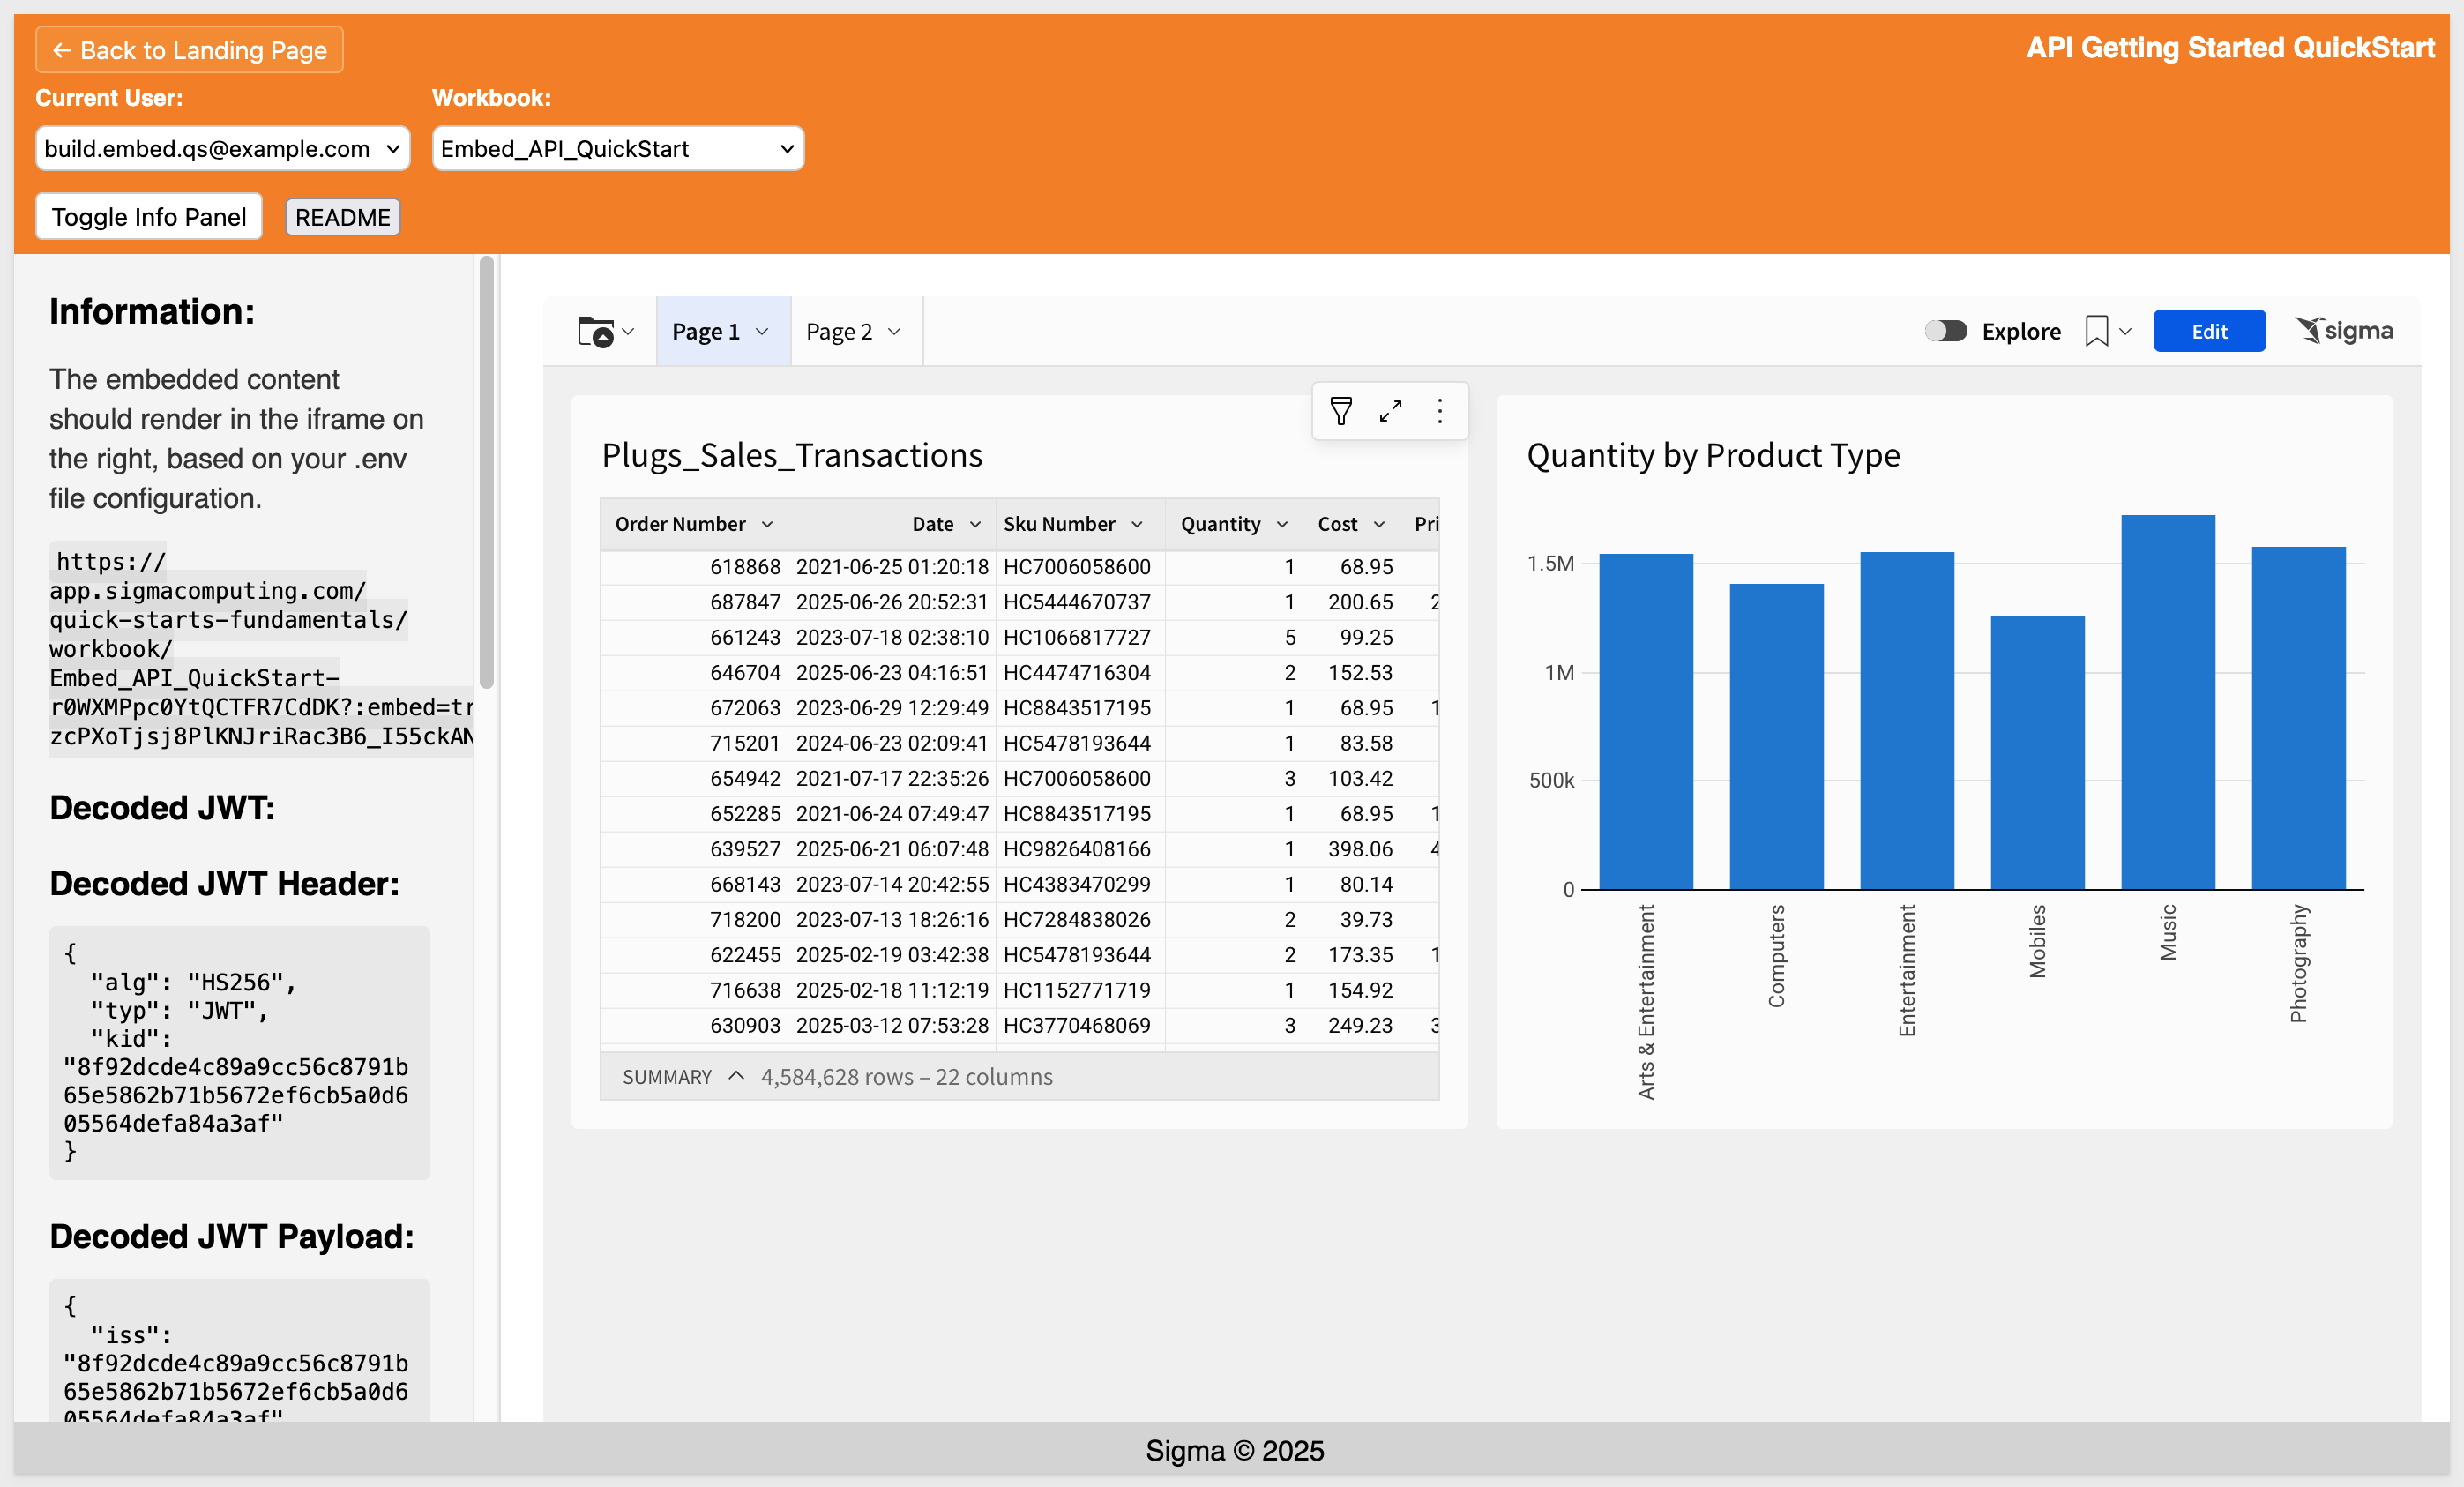The image size is (2464, 1487).
Task: Click the Plugs_Sales_Transactions table title
Action: (792, 455)
